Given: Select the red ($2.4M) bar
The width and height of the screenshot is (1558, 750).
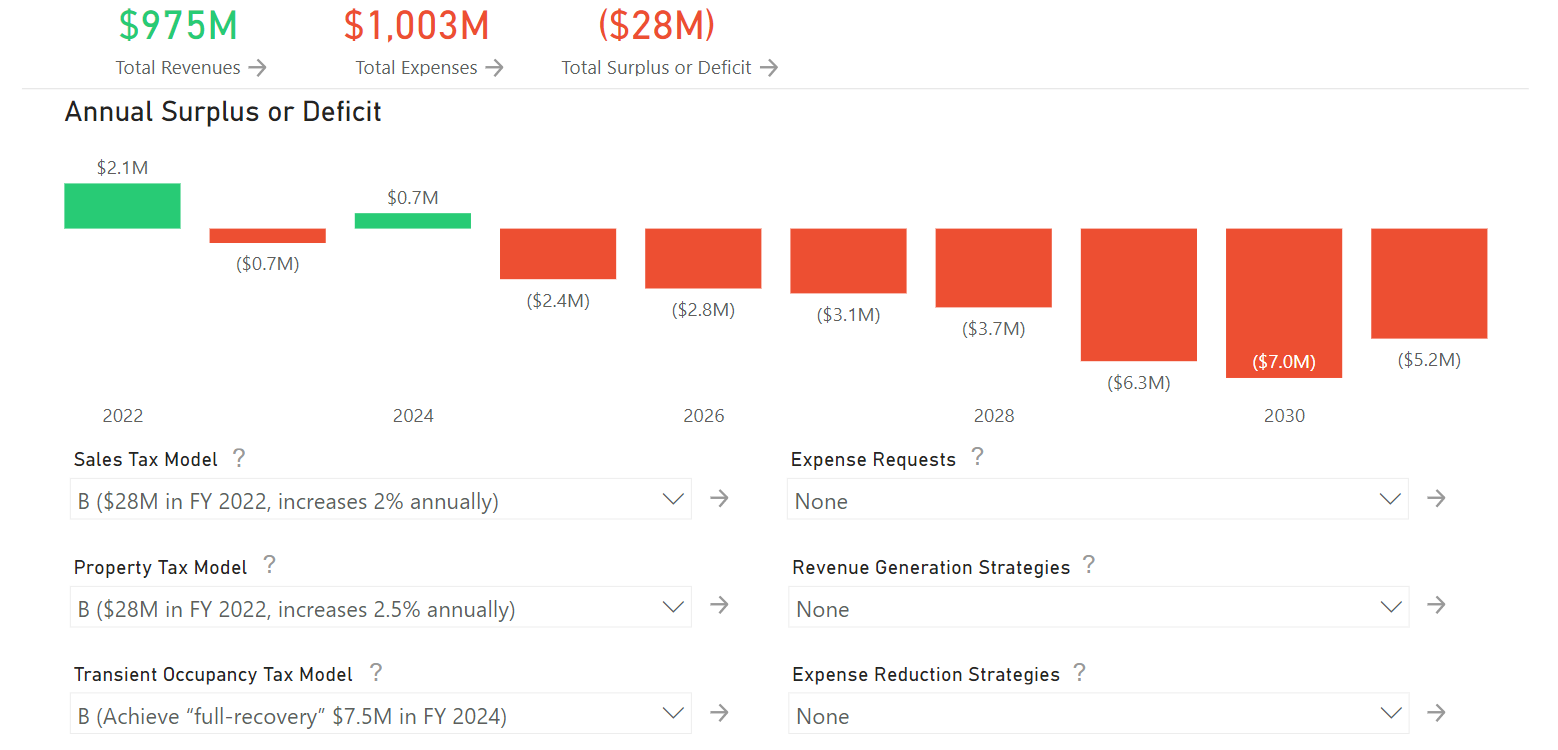Looking at the screenshot, I should coord(558,254).
